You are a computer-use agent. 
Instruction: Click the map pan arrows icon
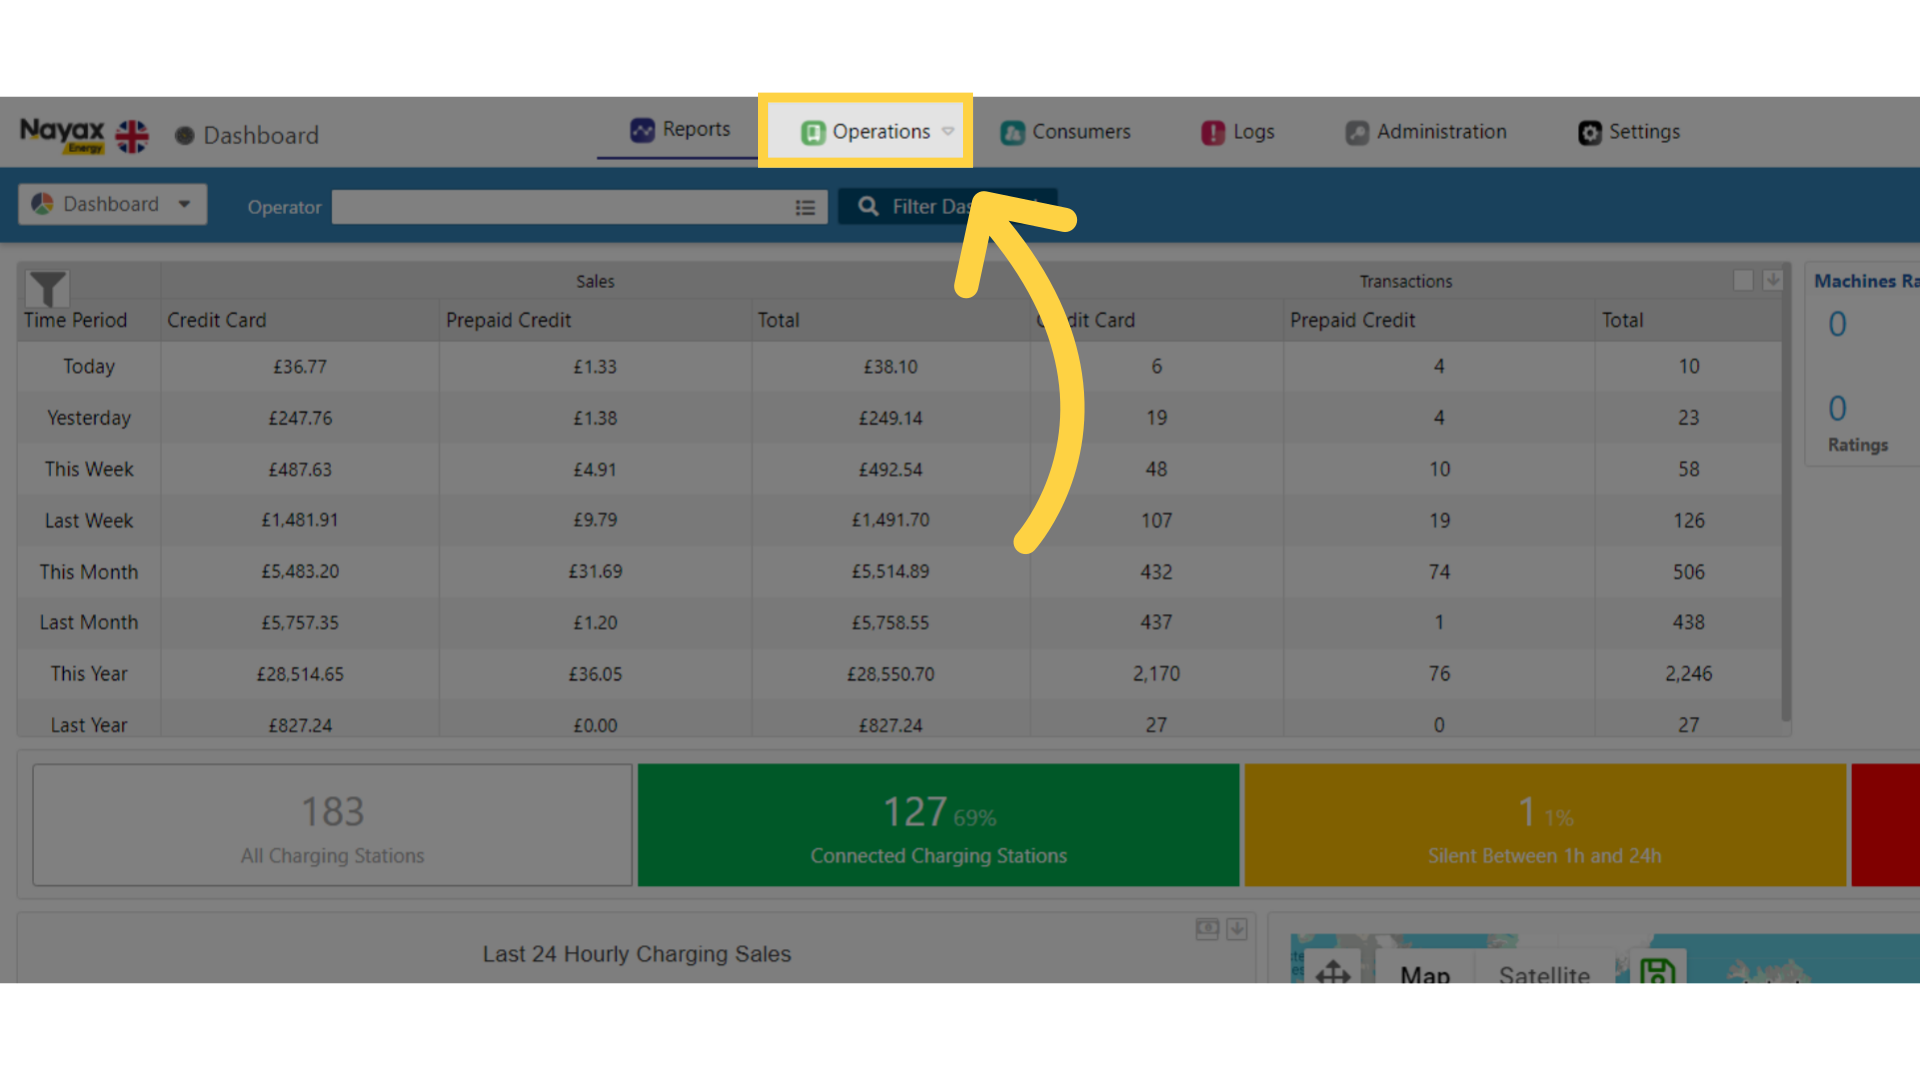(1333, 971)
